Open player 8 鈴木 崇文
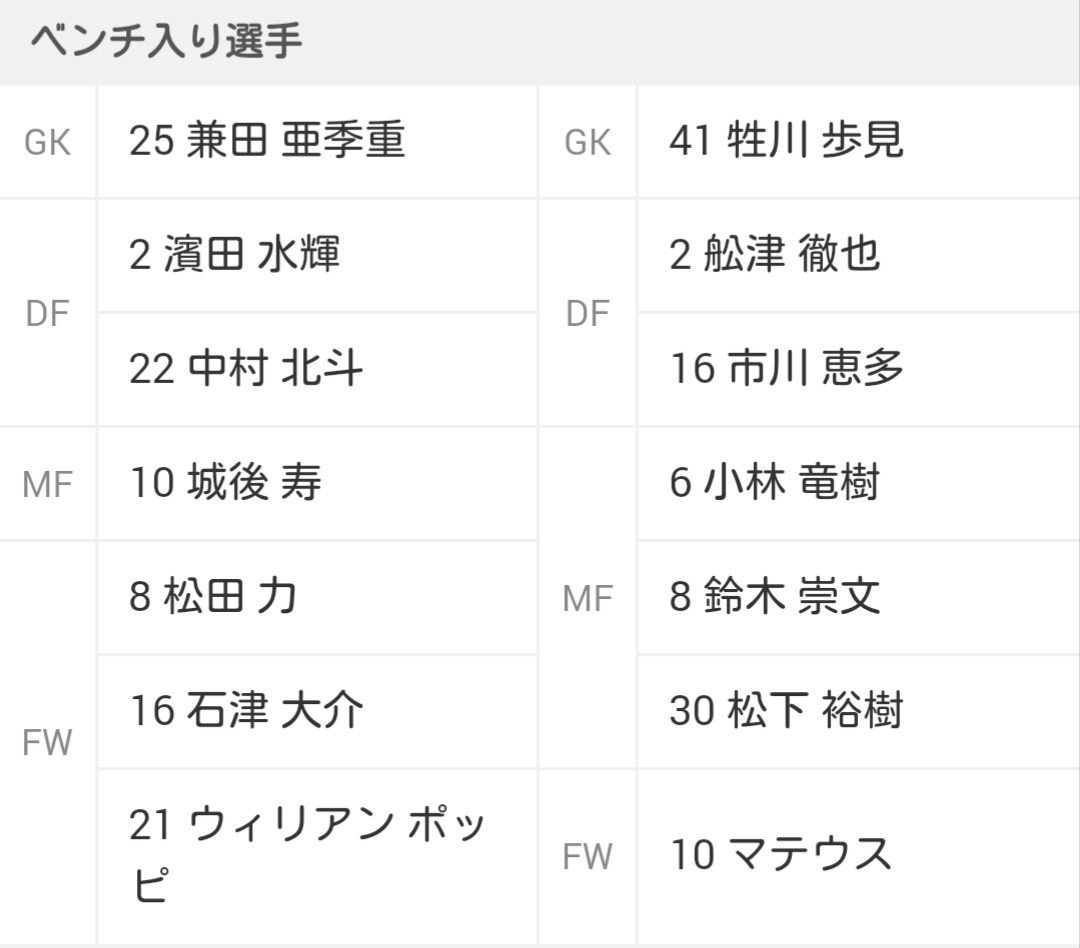The height and width of the screenshot is (948, 1080). (x=859, y=597)
